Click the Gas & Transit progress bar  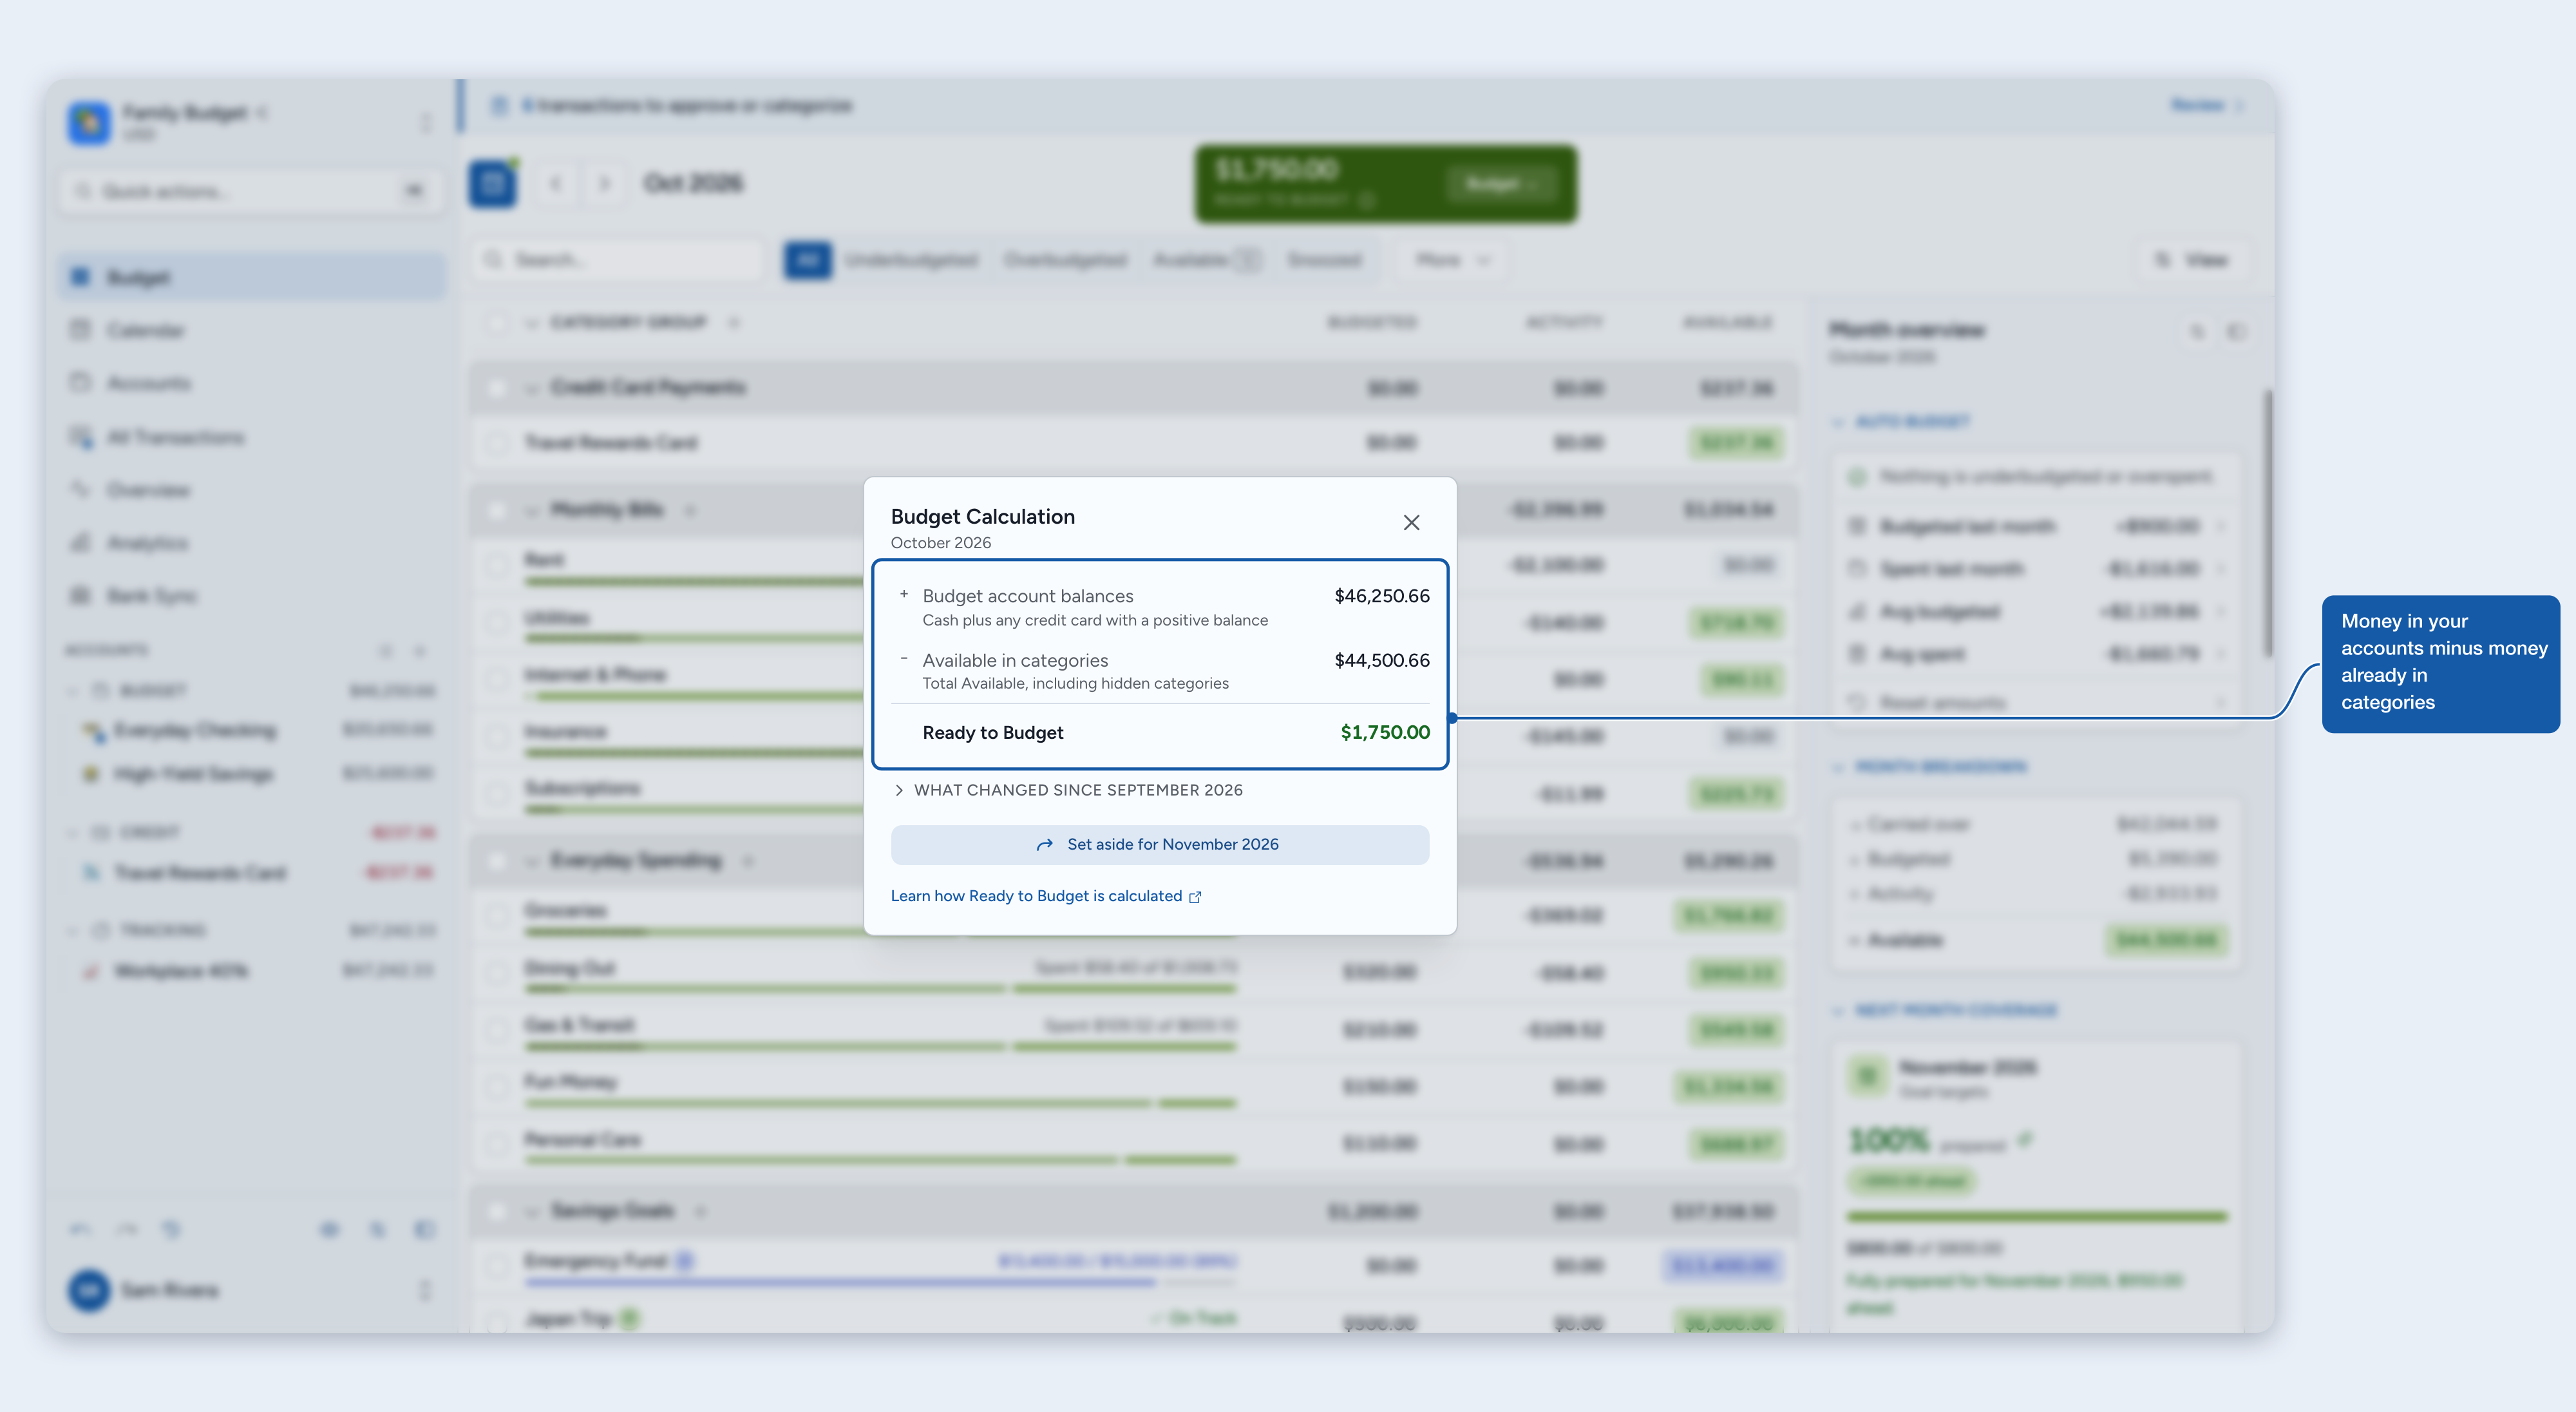pyautogui.click(x=880, y=1047)
